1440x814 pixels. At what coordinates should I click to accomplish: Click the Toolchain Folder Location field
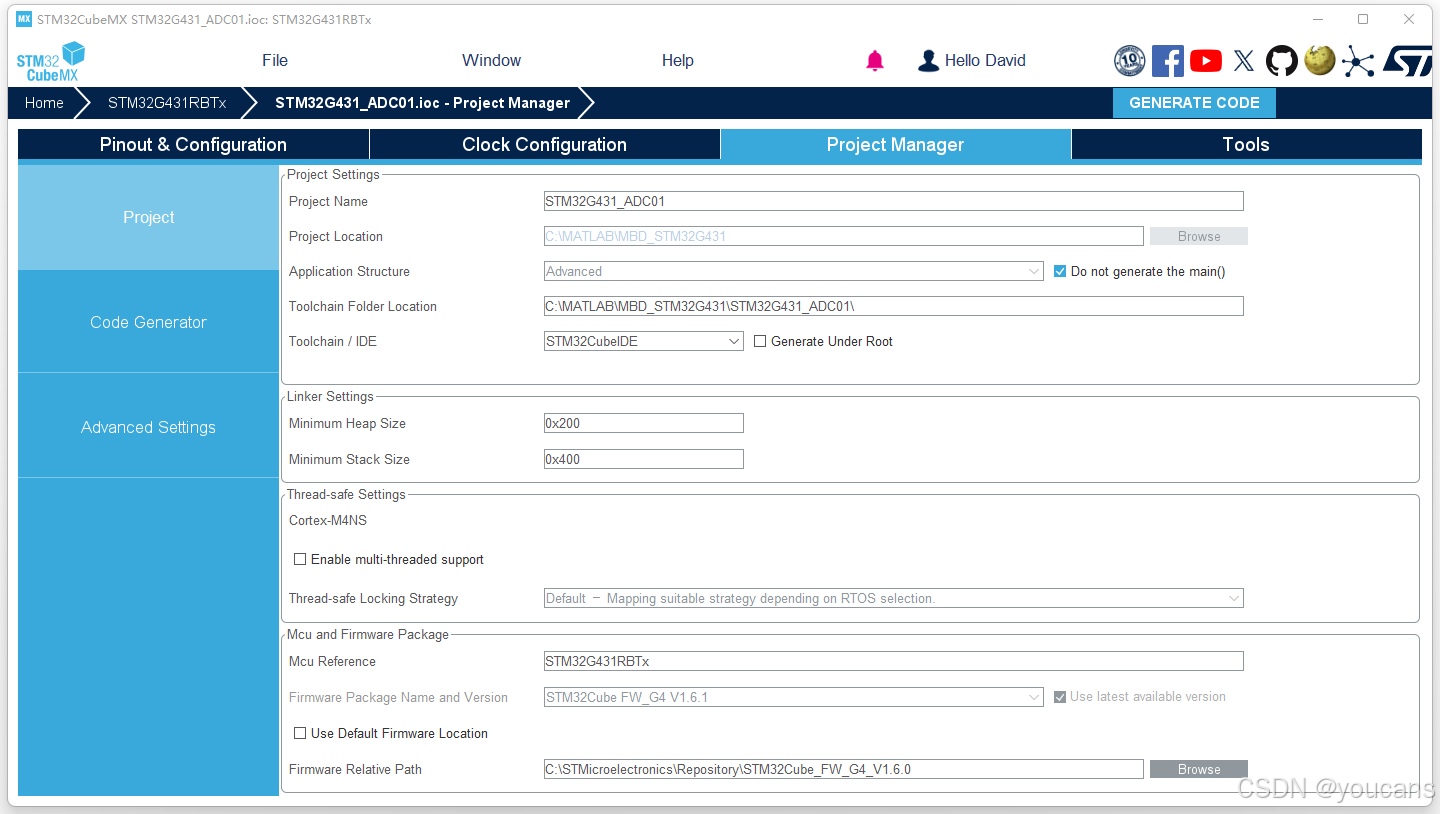894,306
